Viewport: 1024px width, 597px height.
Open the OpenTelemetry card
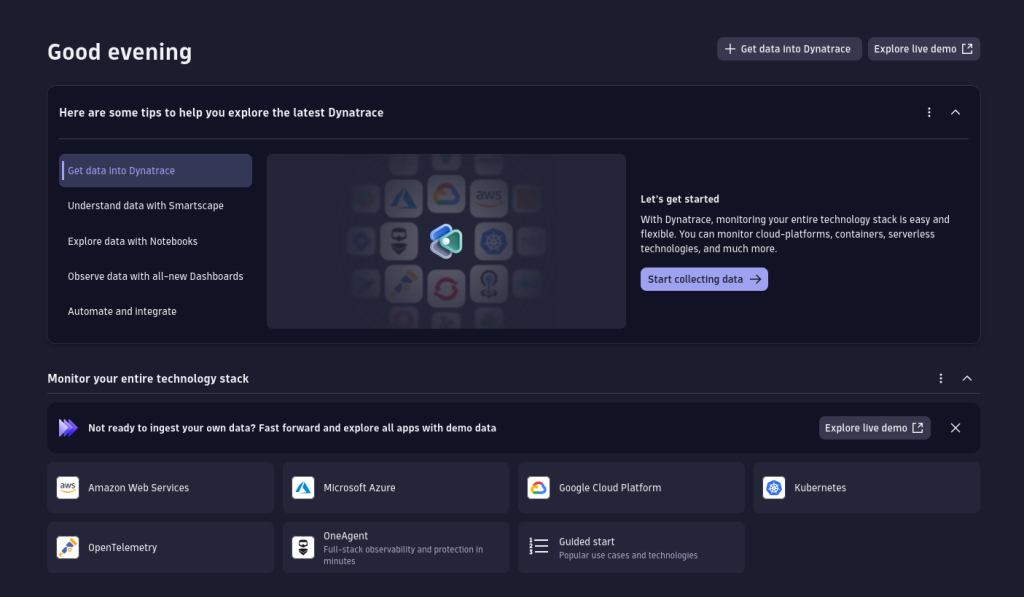(161, 547)
